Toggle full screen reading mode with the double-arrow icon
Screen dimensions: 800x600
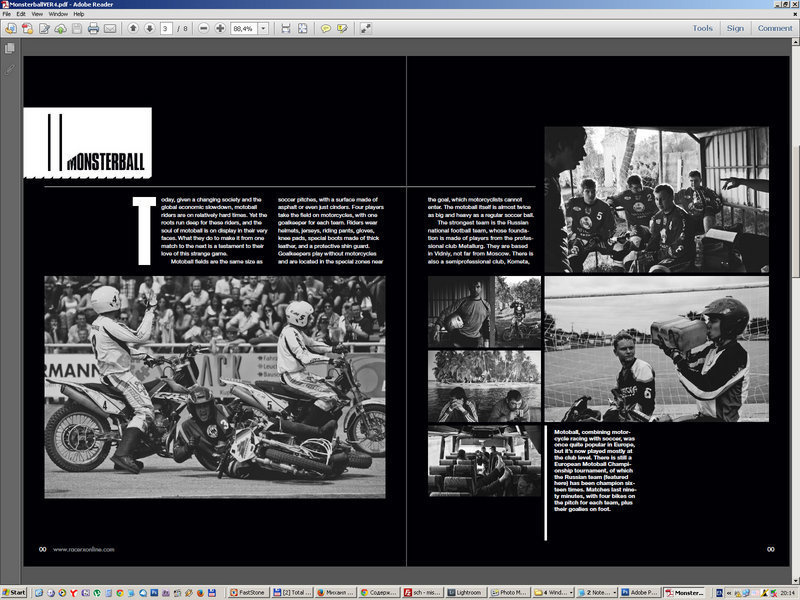point(366,31)
